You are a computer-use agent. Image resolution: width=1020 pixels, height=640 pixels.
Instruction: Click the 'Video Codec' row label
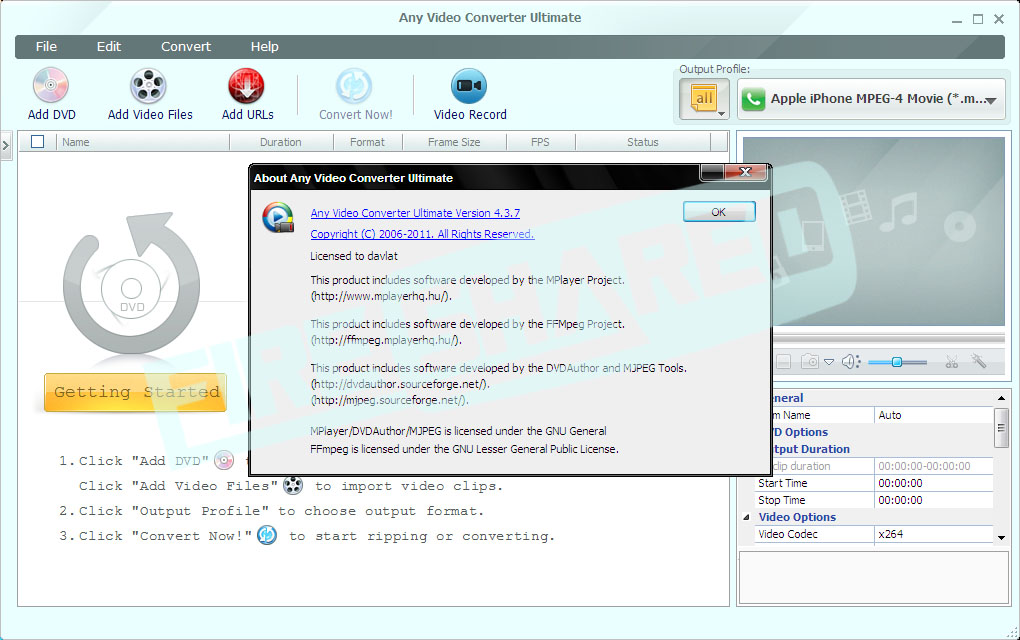click(788, 534)
